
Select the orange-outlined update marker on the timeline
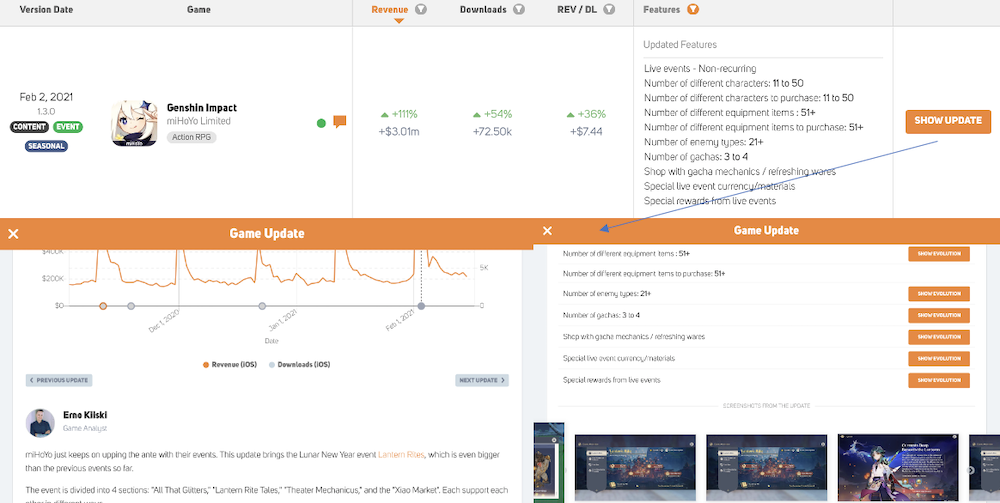(x=103, y=306)
